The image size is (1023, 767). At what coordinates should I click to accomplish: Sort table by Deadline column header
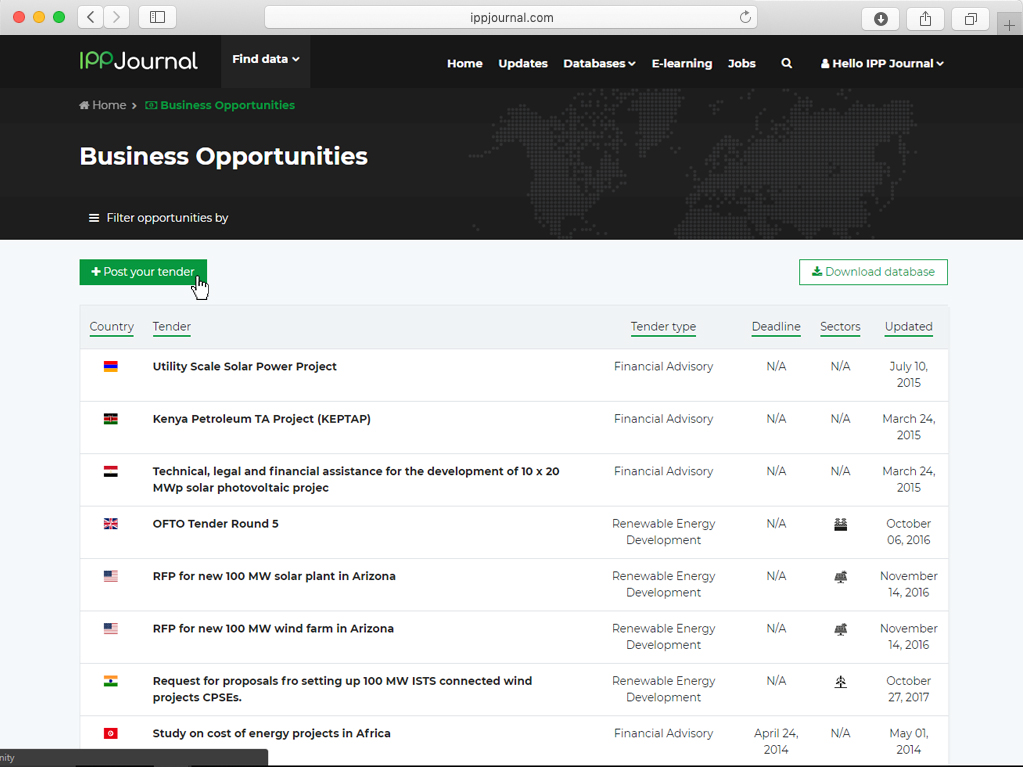tap(776, 327)
